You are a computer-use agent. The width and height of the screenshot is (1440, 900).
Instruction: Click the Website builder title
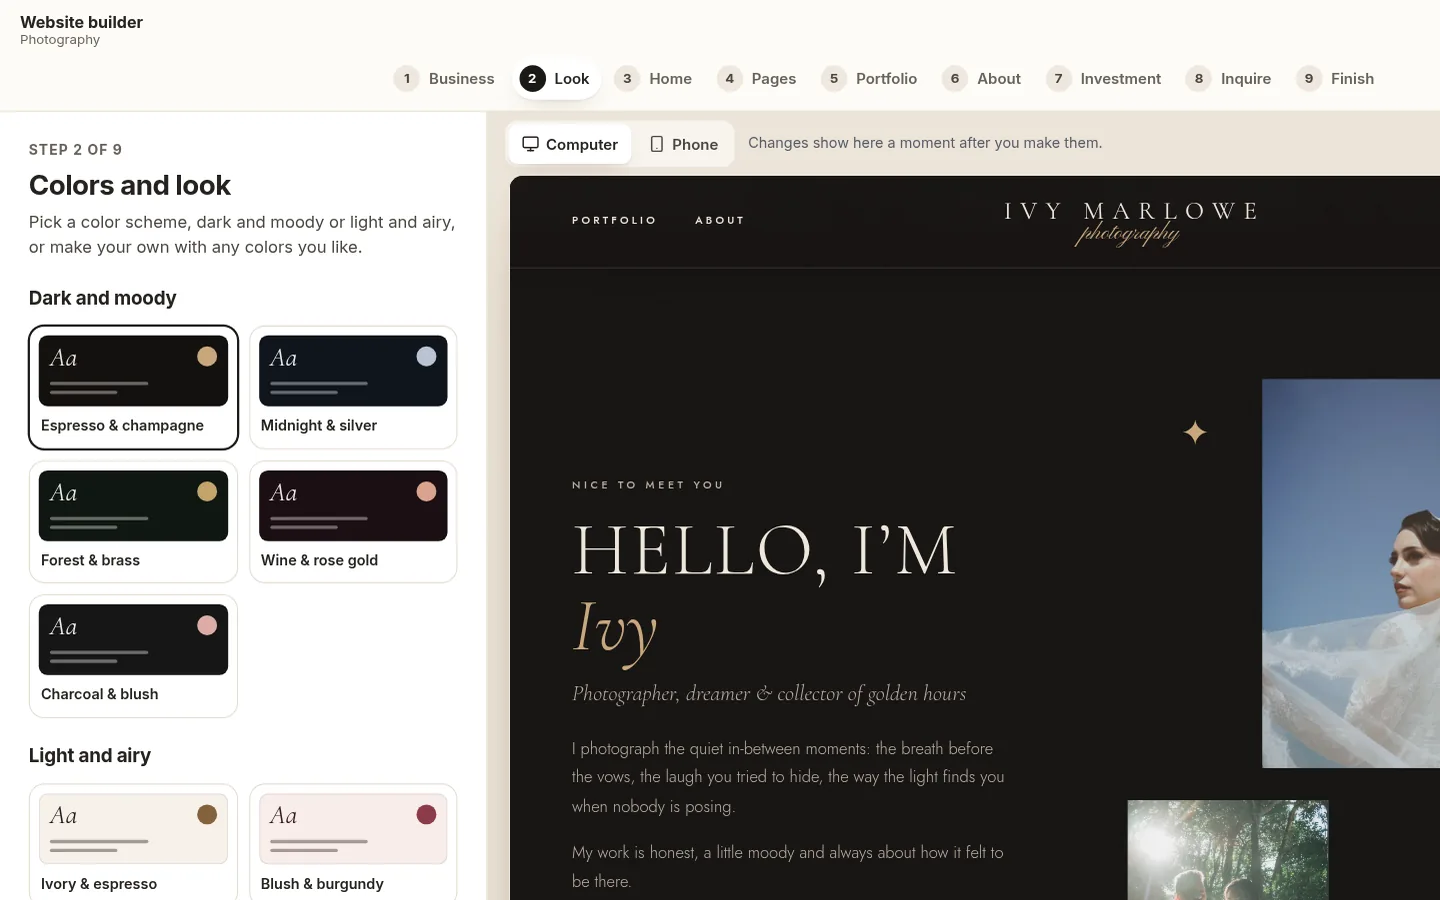pos(81,22)
